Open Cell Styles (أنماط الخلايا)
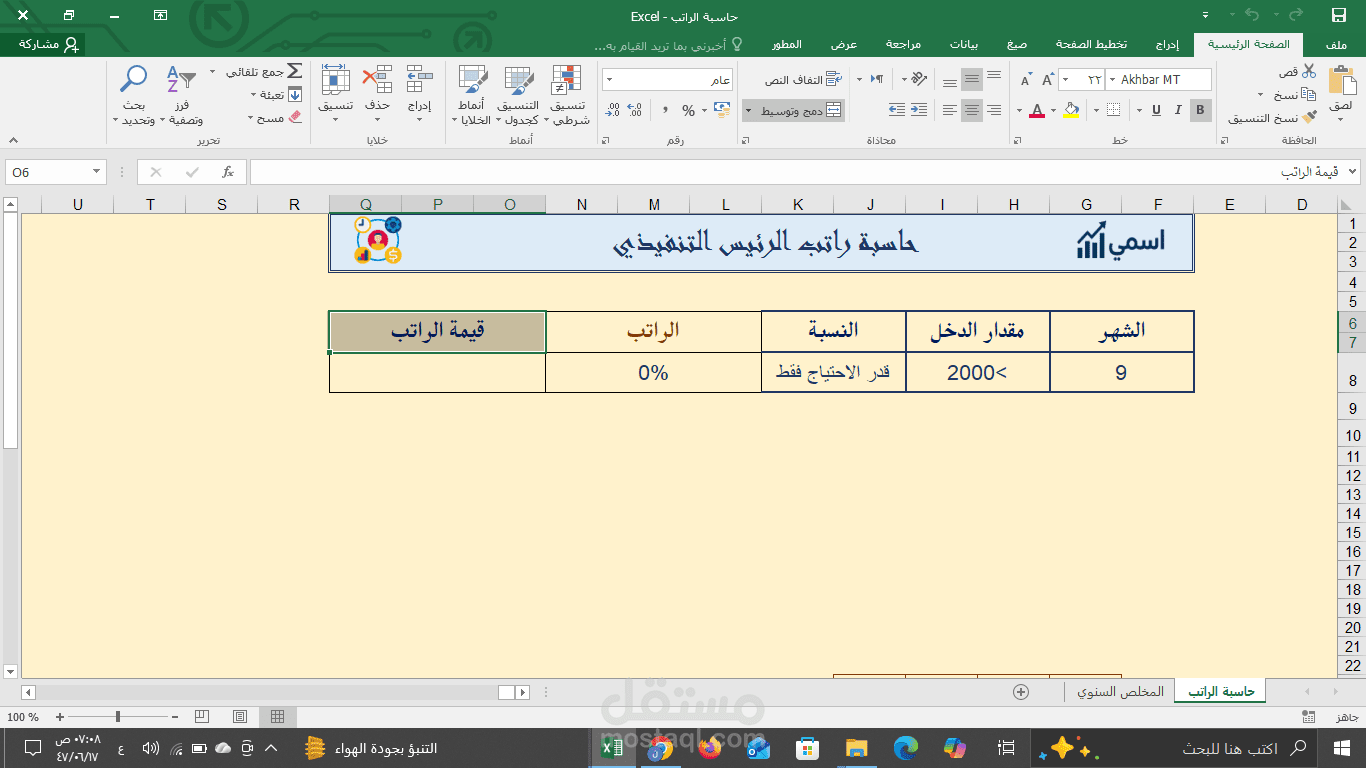Viewport: 1366px width, 768px height. coord(471,95)
